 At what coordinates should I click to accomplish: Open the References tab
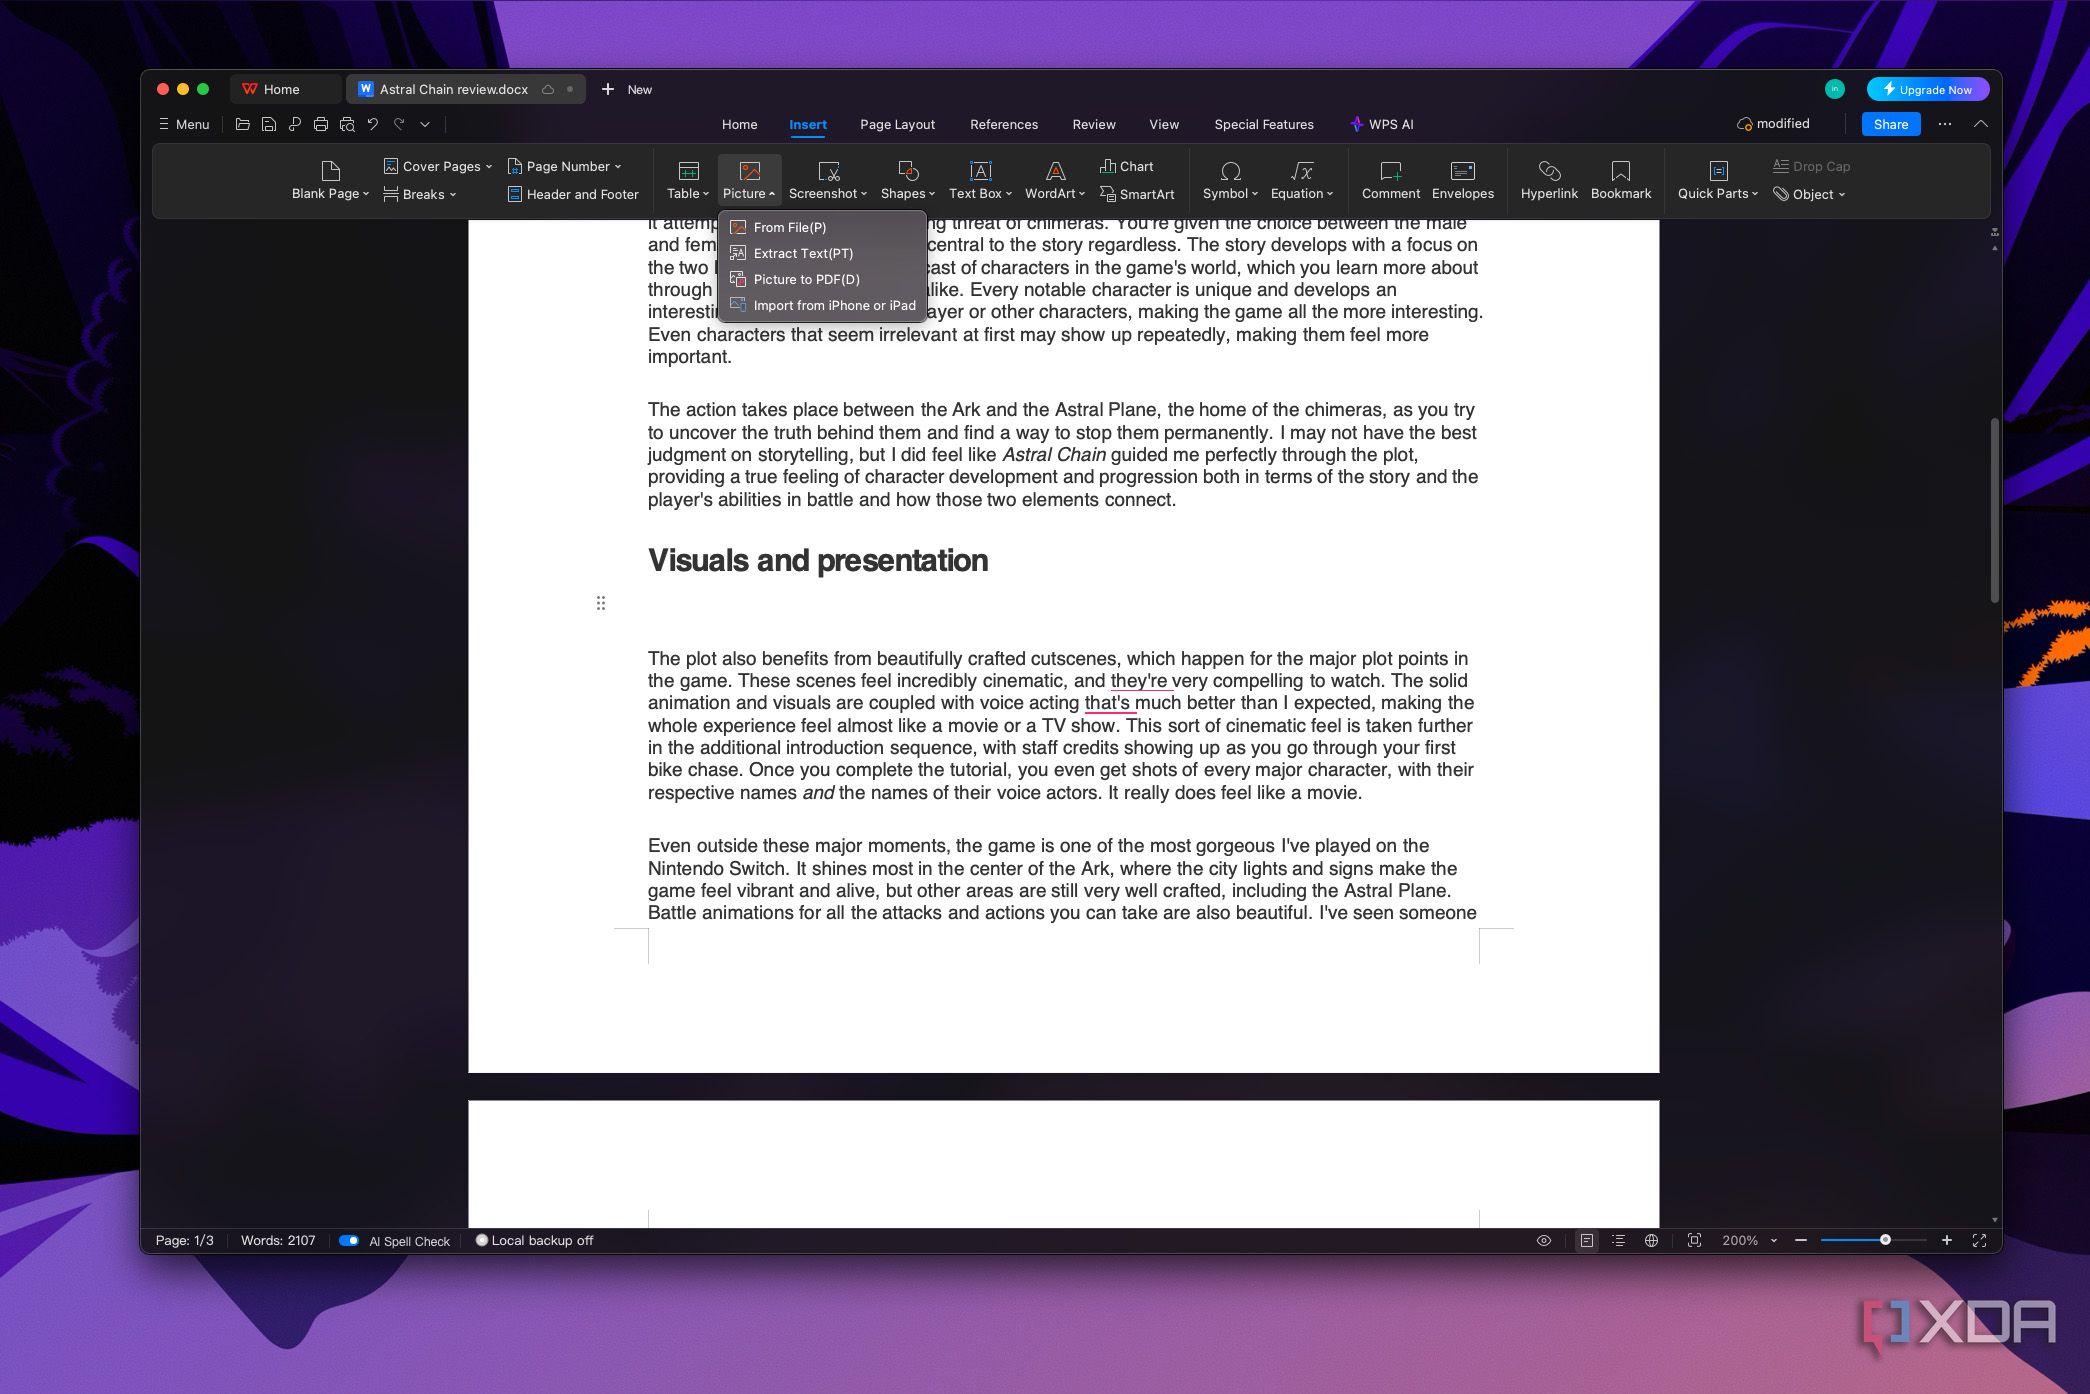coord(1003,124)
